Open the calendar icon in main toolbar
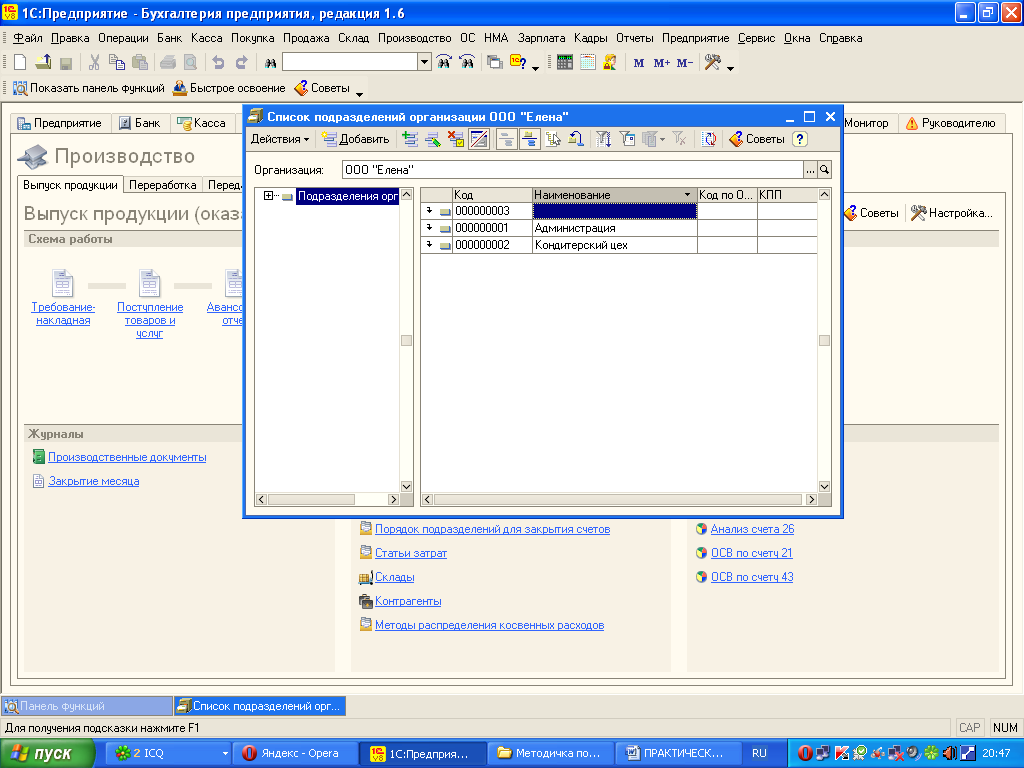Image resolution: width=1024 pixels, height=768 pixels. 588,63
